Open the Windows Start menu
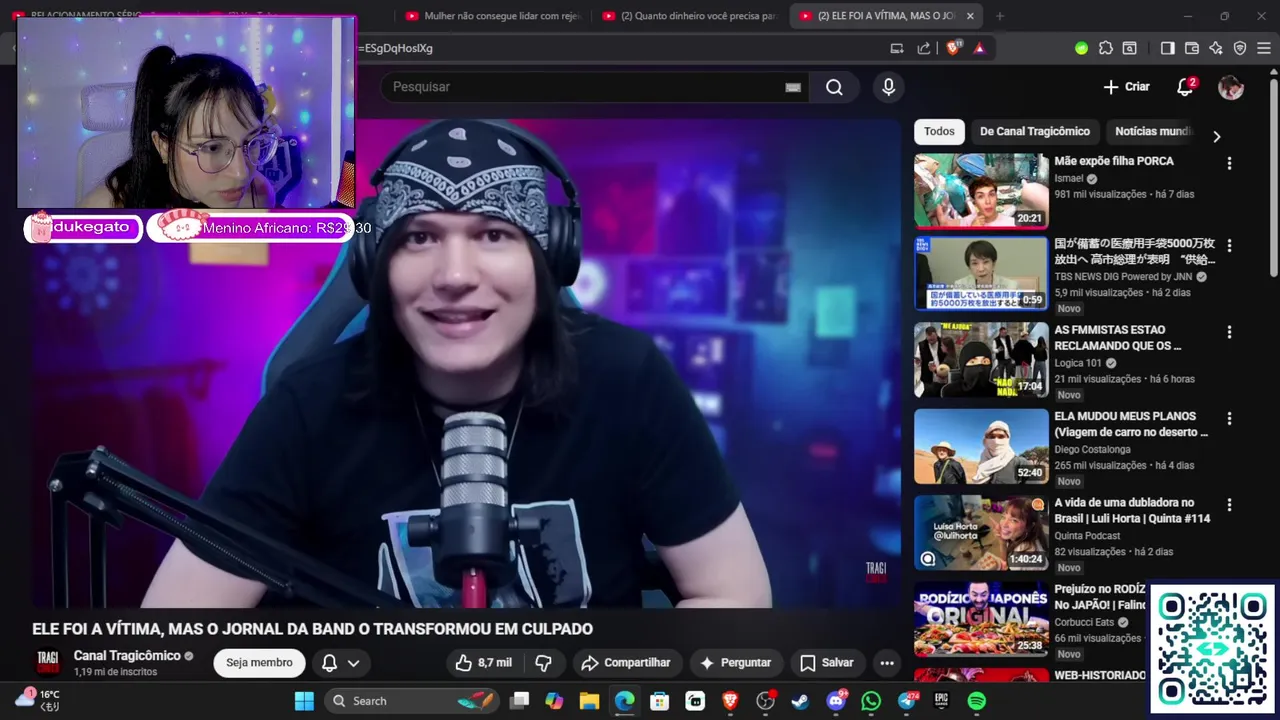 point(304,701)
